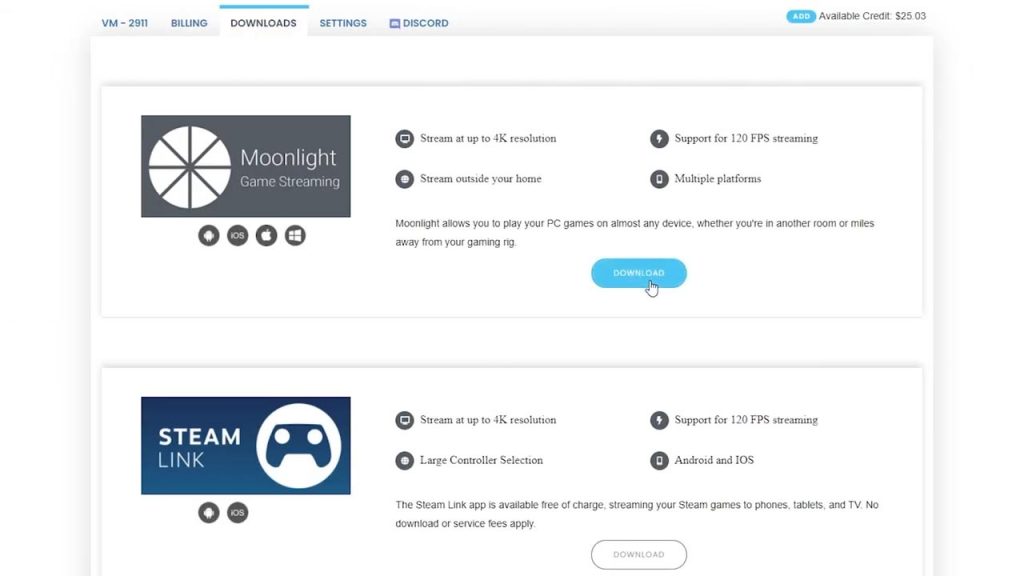Click the device icon beside Android and IOS
The image size is (1024, 576).
659,460
